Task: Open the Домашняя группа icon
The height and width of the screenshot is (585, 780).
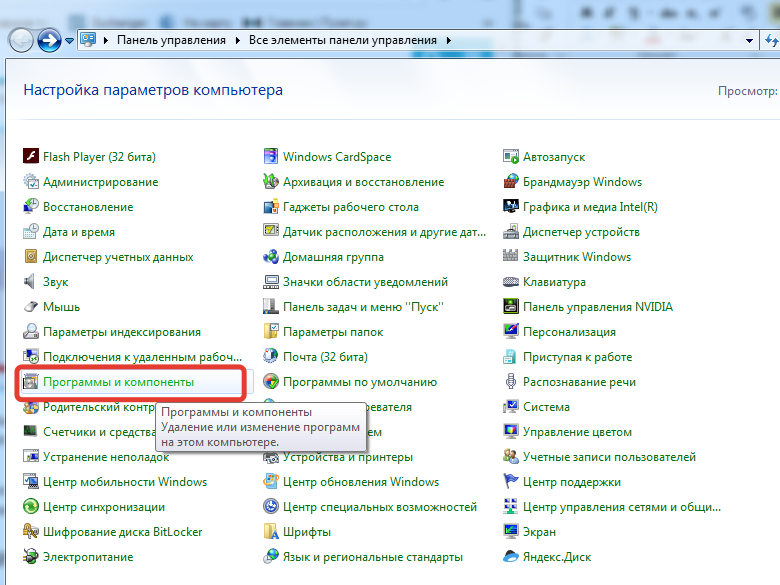Action: click(271, 256)
